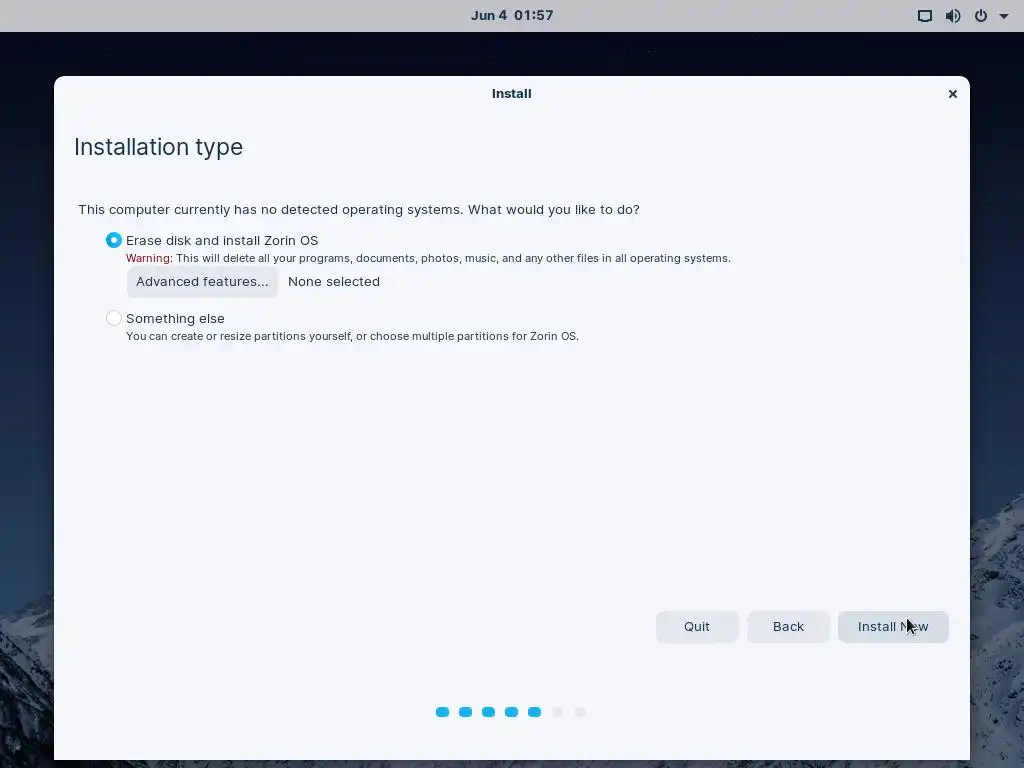The height and width of the screenshot is (768, 1024).
Task: Click the 'Installation type' heading
Action: (x=159, y=147)
